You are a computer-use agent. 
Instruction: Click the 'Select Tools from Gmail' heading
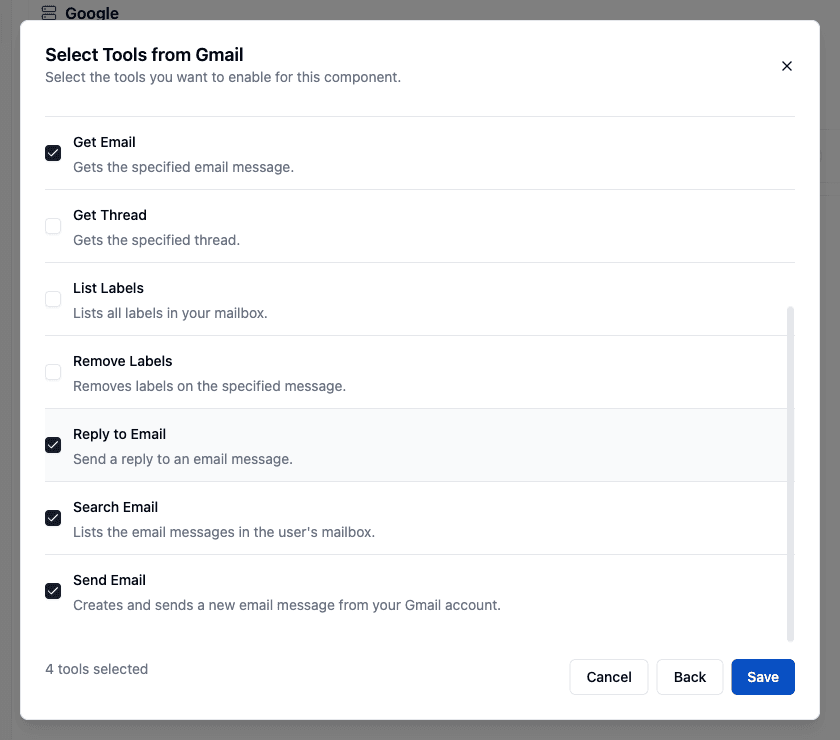click(x=144, y=55)
